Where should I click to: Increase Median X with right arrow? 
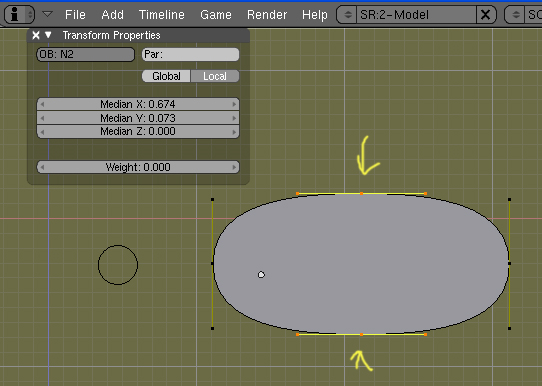[x=234, y=104]
